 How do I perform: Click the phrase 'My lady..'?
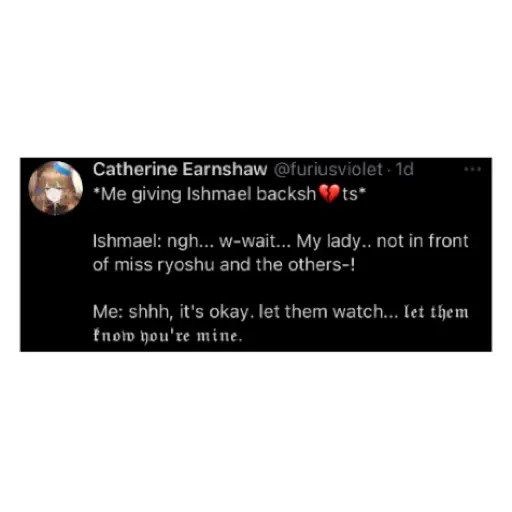[334, 242]
